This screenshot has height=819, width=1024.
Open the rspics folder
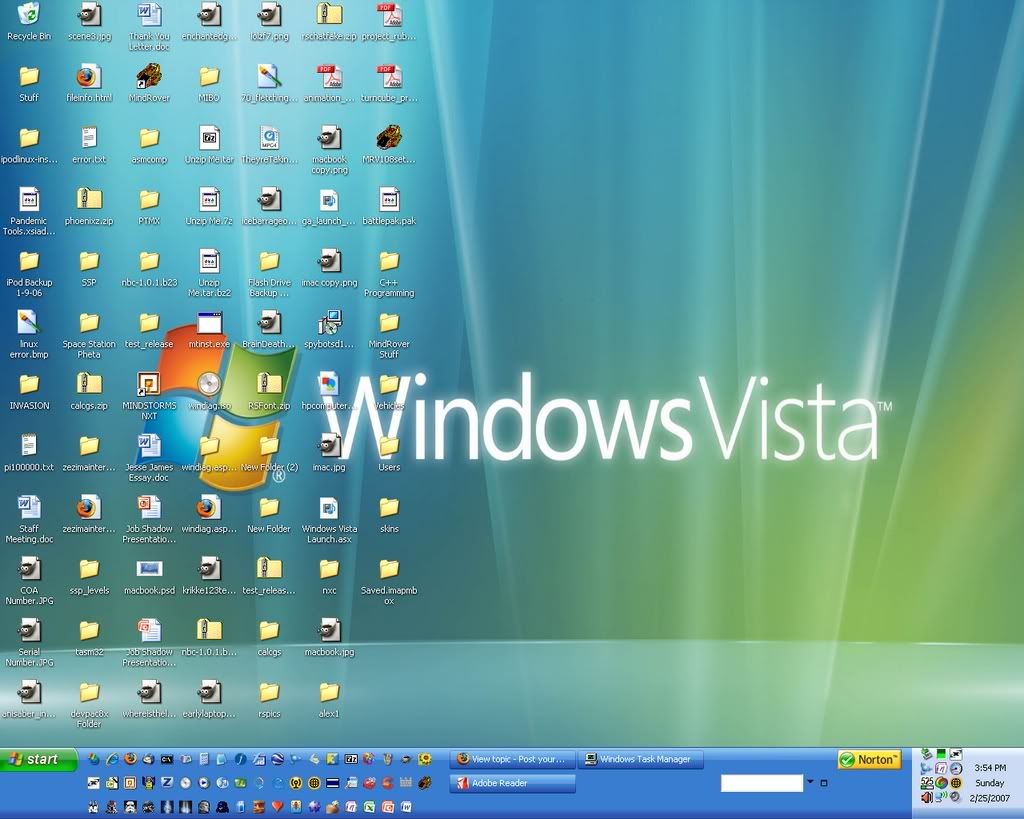[269, 698]
